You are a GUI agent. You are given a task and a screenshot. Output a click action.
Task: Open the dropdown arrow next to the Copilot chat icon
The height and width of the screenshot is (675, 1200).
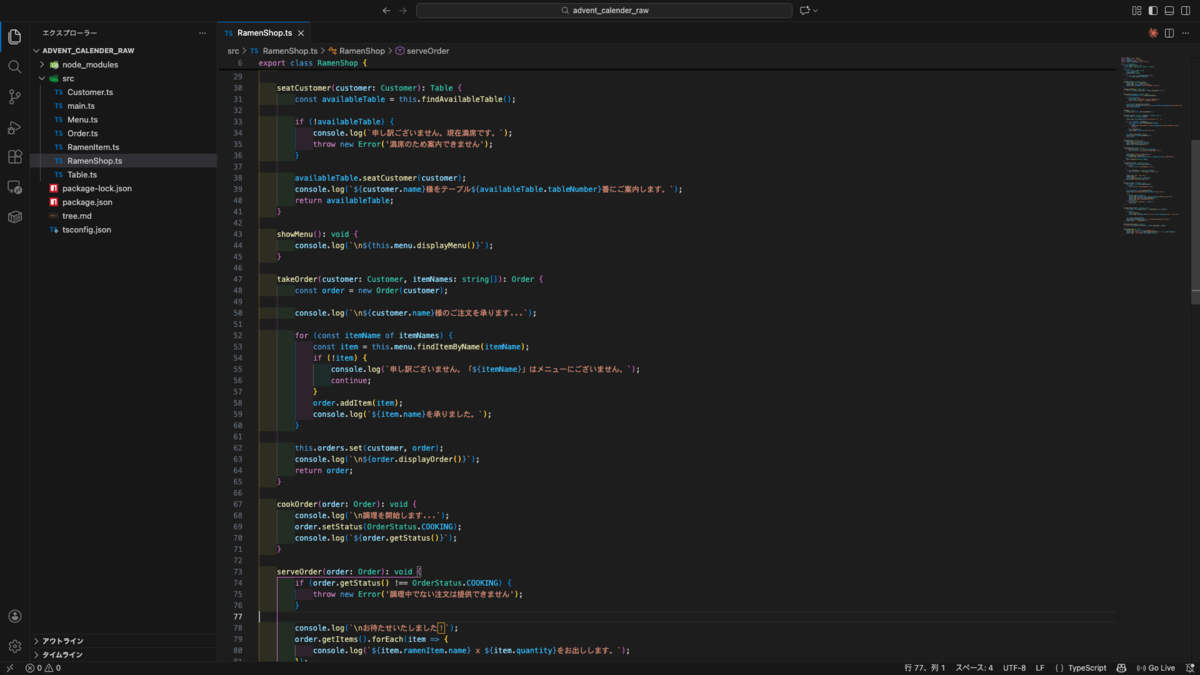click(816, 10)
